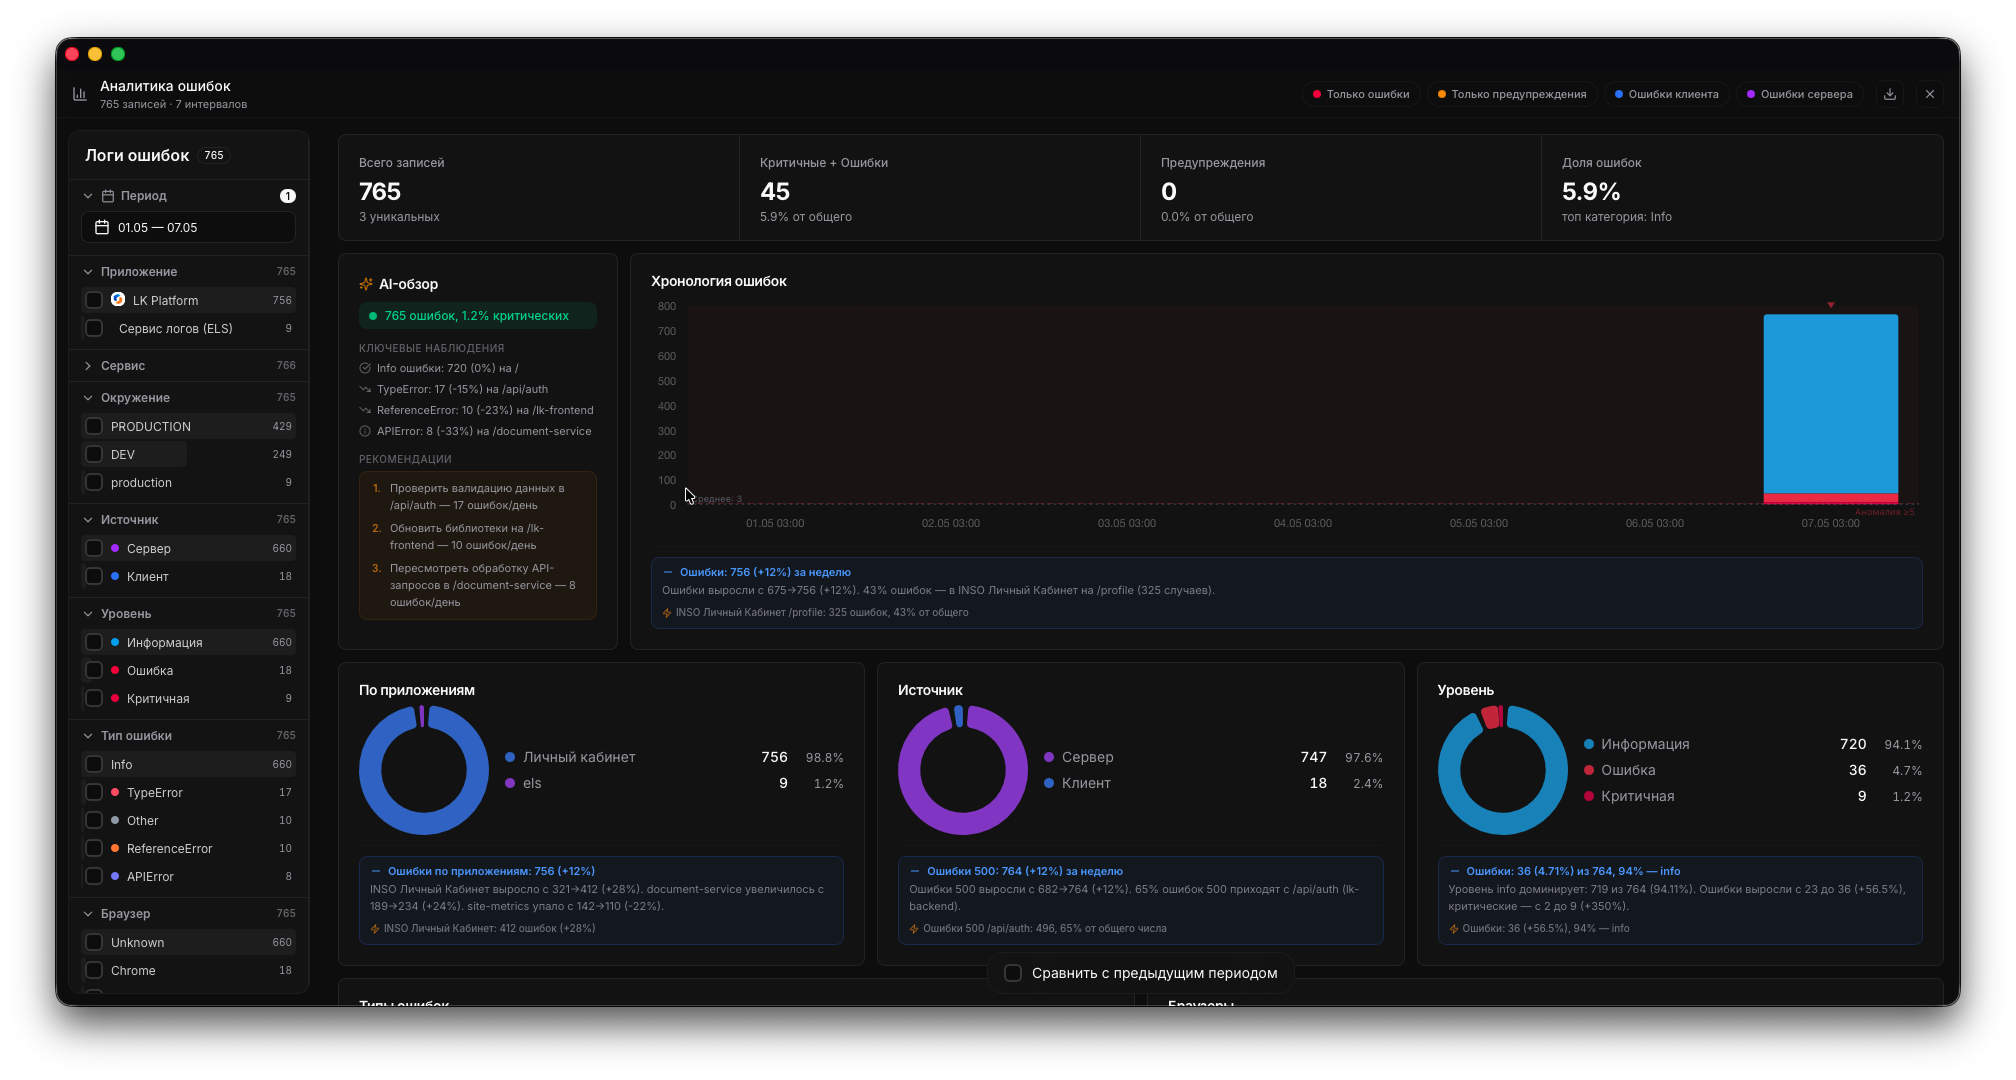Click recommendation about /document-service API requests

(478, 585)
